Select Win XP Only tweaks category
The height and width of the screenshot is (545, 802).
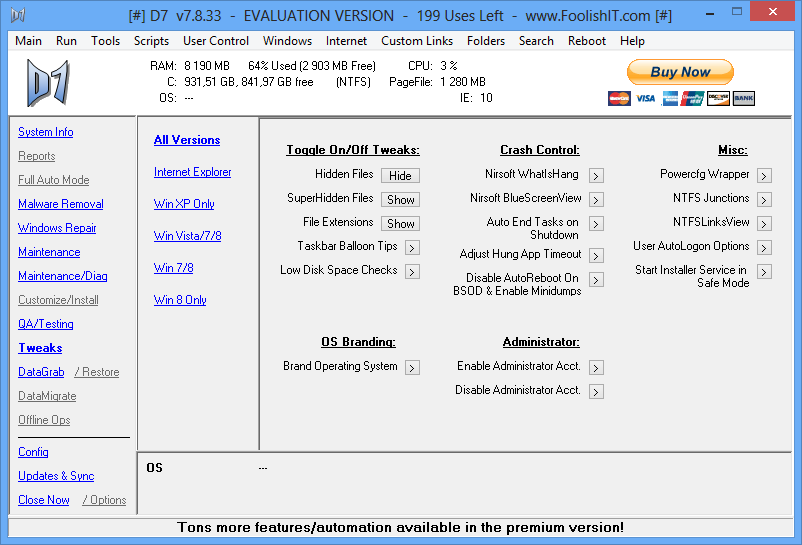[x=184, y=204]
